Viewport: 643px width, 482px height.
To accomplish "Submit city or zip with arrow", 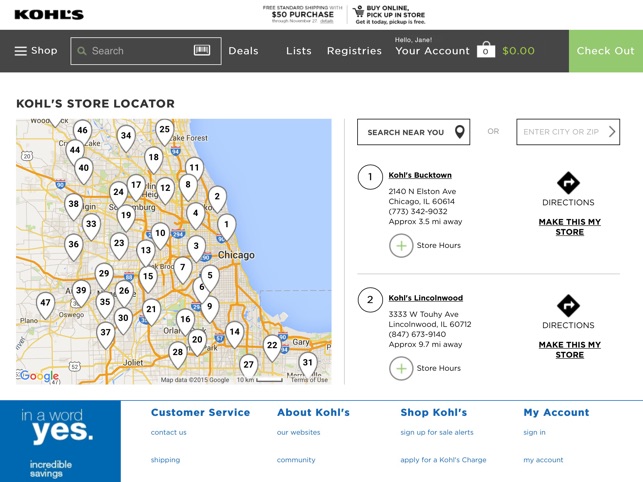I will tap(612, 132).
